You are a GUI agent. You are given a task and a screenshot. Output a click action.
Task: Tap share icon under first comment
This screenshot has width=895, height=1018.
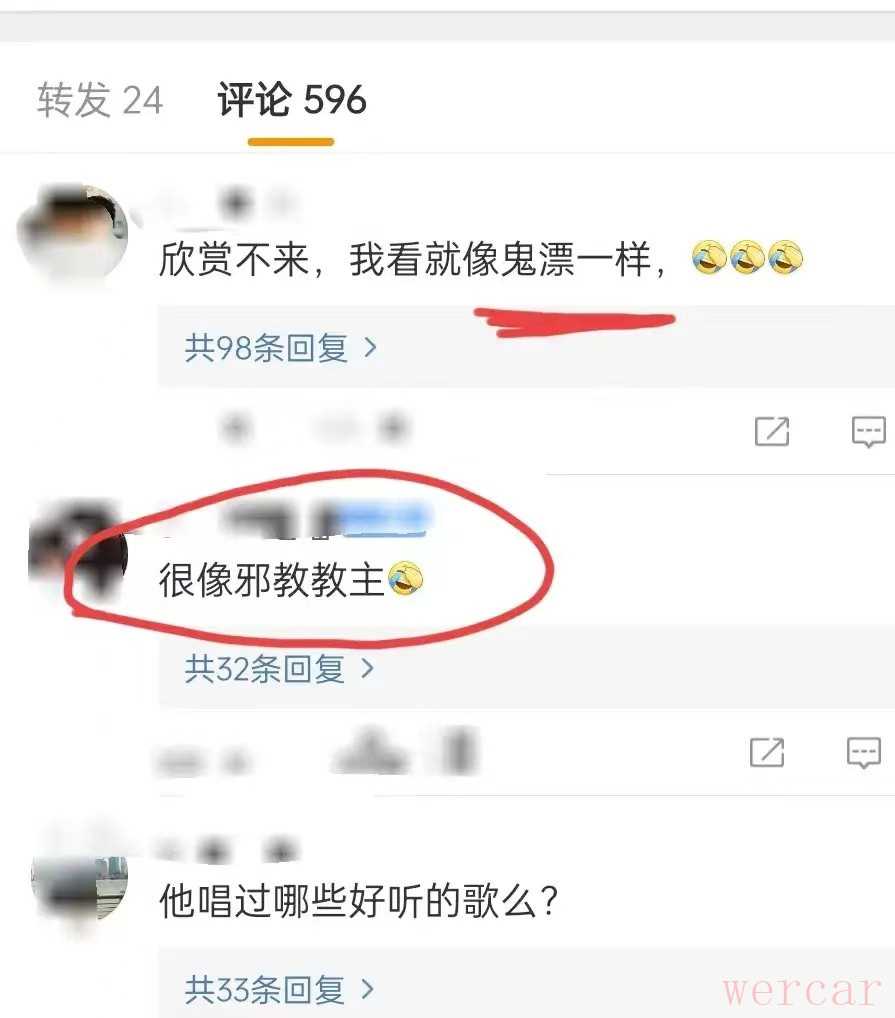tap(772, 431)
